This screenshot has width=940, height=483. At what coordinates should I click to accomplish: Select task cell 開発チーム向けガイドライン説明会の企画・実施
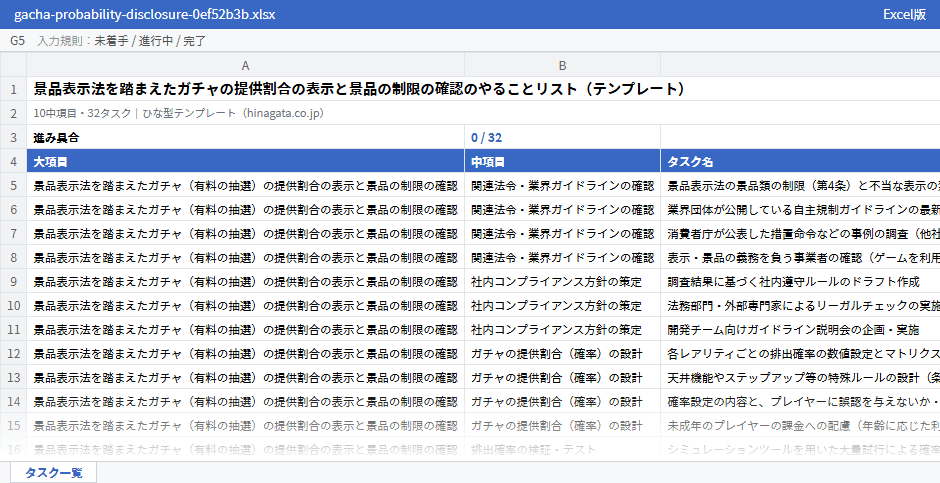click(800, 330)
